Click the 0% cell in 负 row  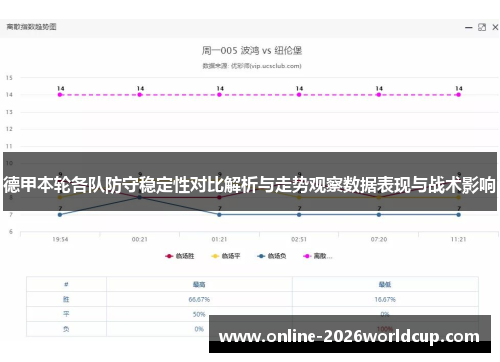coord(199,329)
